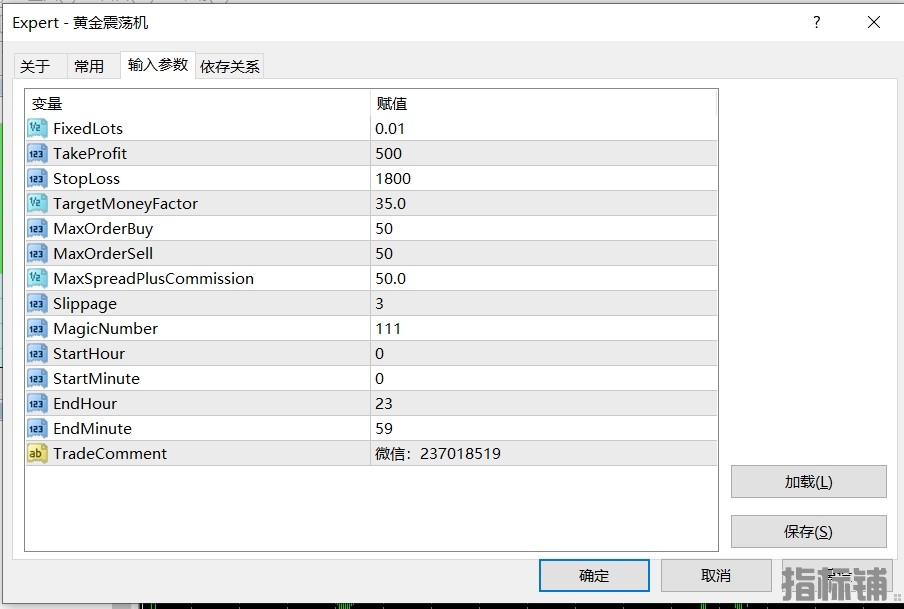The height and width of the screenshot is (609, 904).
Task: Select the EndMinute value 59 cell
Action: click(x=543, y=428)
